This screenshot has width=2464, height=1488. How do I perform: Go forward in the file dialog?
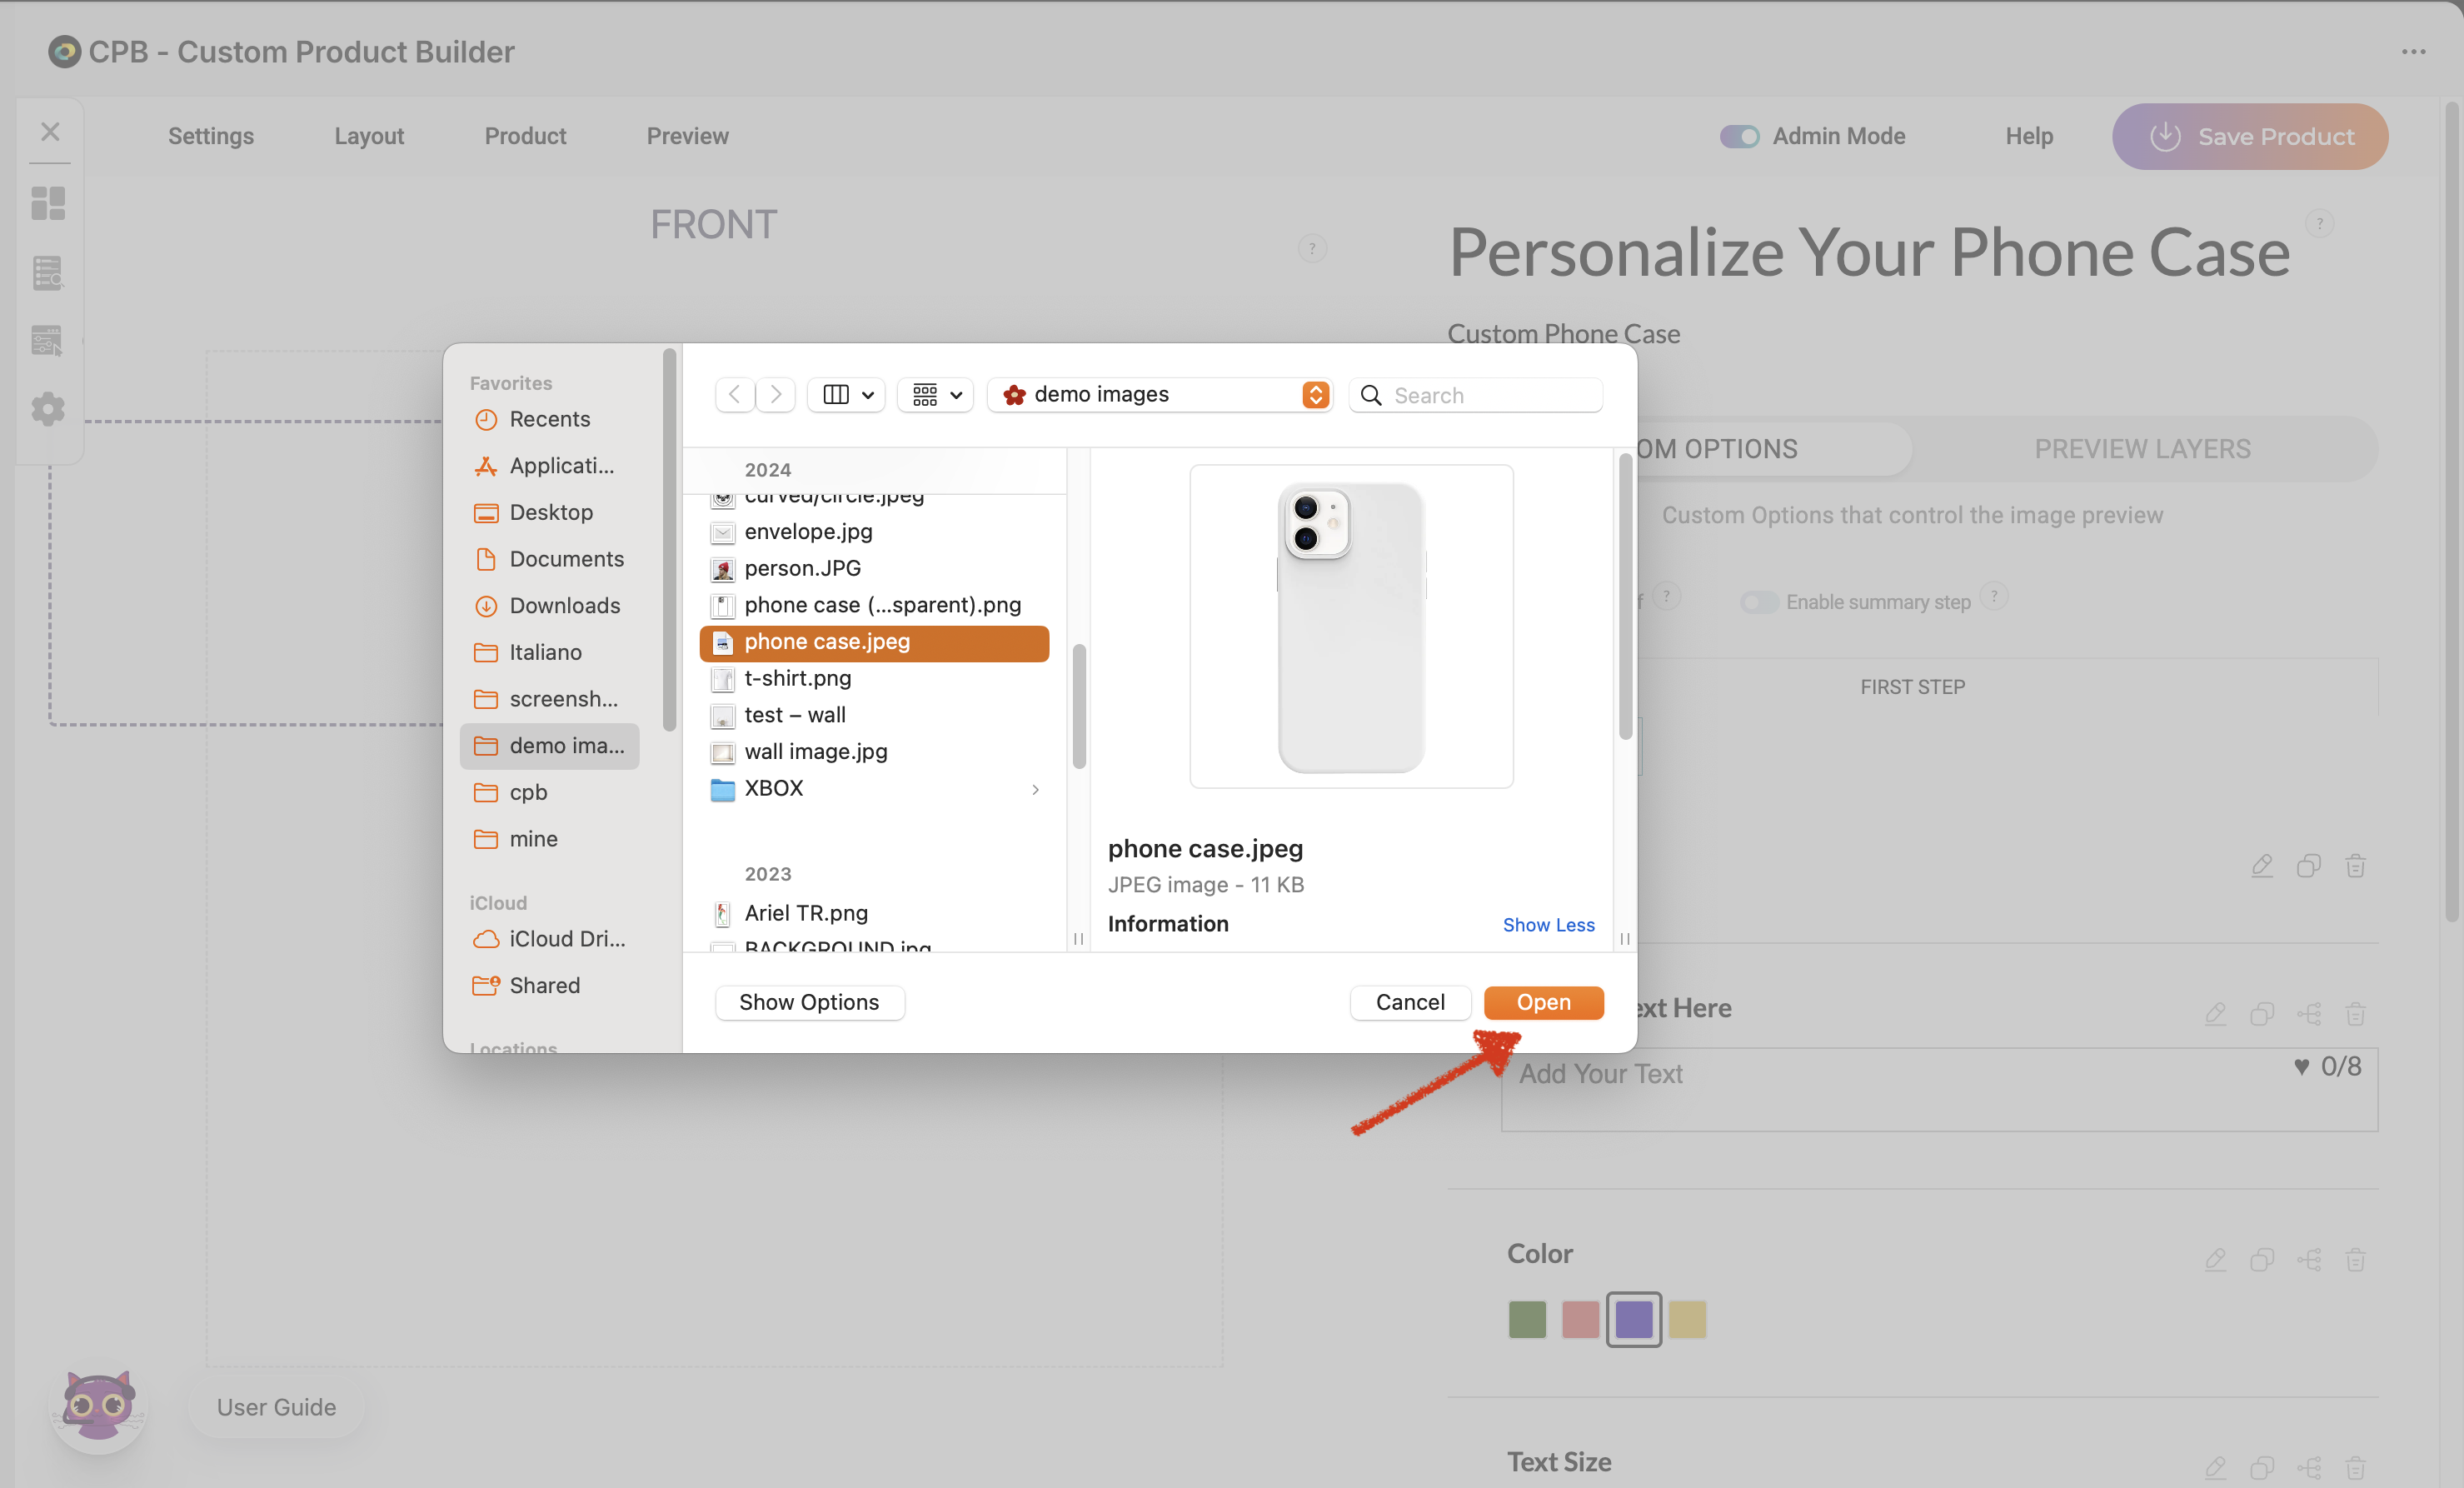(x=775, y=394)
